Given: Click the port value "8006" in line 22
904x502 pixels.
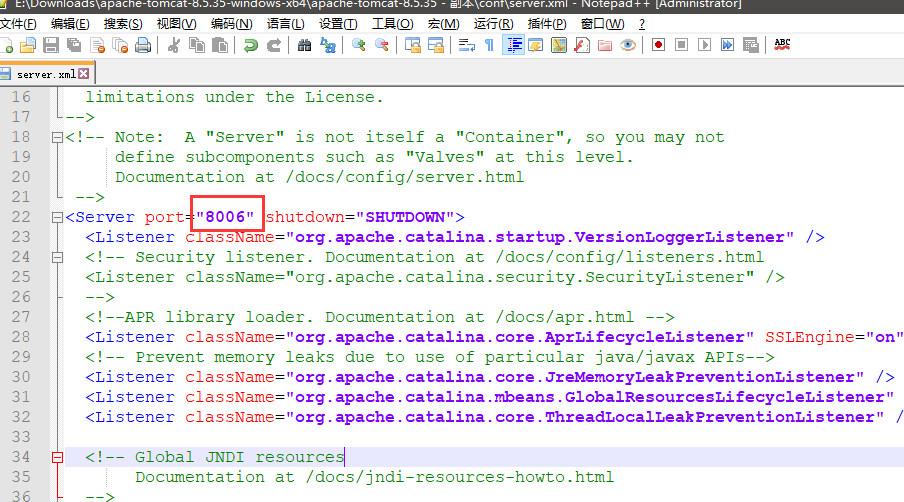Looking at the screenshot, I should (x=230, y=217).
